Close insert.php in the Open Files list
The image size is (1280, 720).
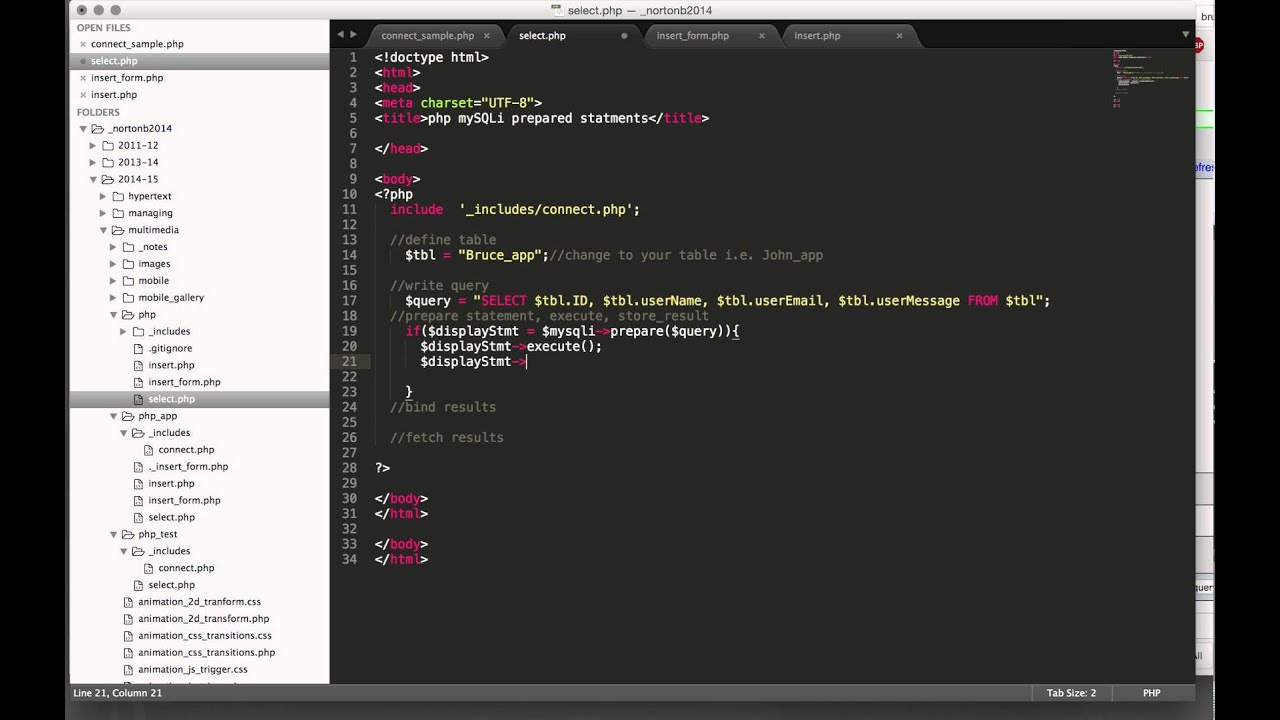tap(82, 95)
